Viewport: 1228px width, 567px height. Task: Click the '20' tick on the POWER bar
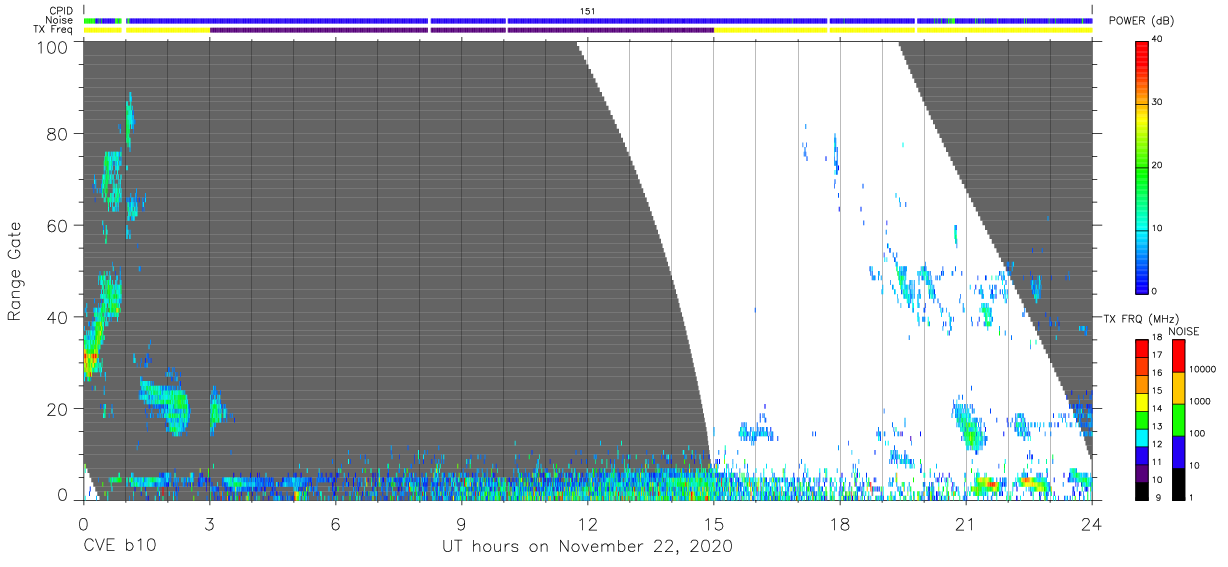click(1157, 166)
